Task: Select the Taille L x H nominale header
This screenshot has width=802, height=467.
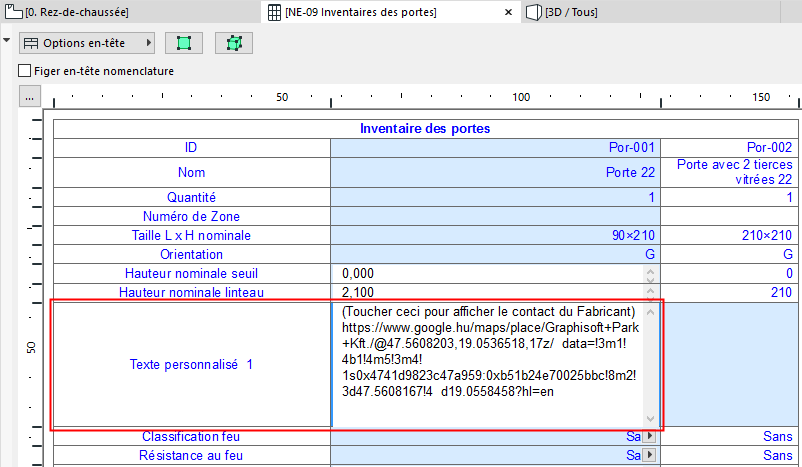Action: pos(192,235)
